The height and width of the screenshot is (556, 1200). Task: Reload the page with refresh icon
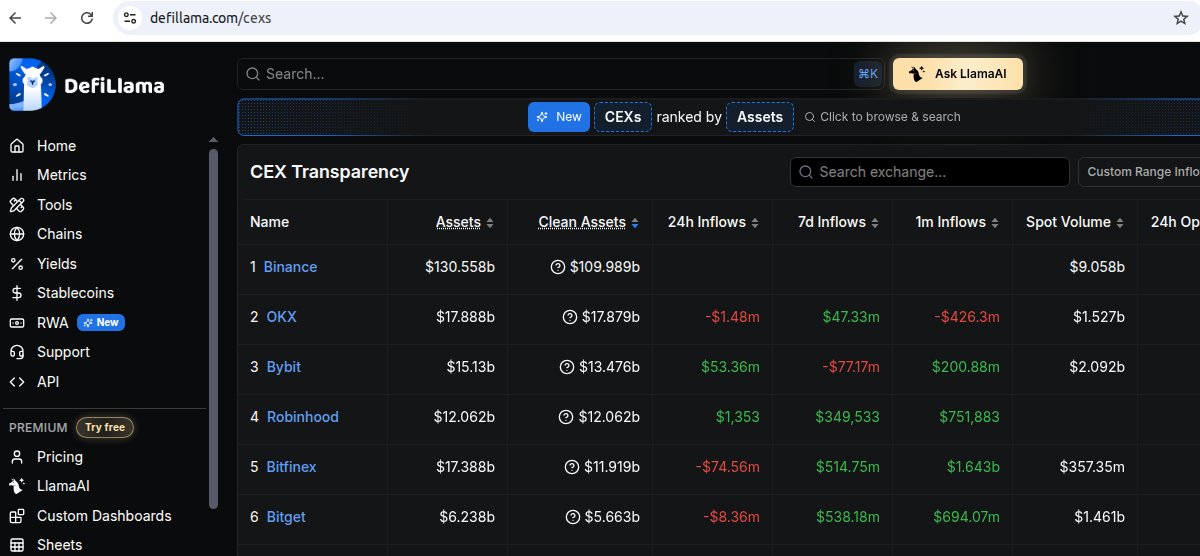pyautogui.click(x=87, y=18)
